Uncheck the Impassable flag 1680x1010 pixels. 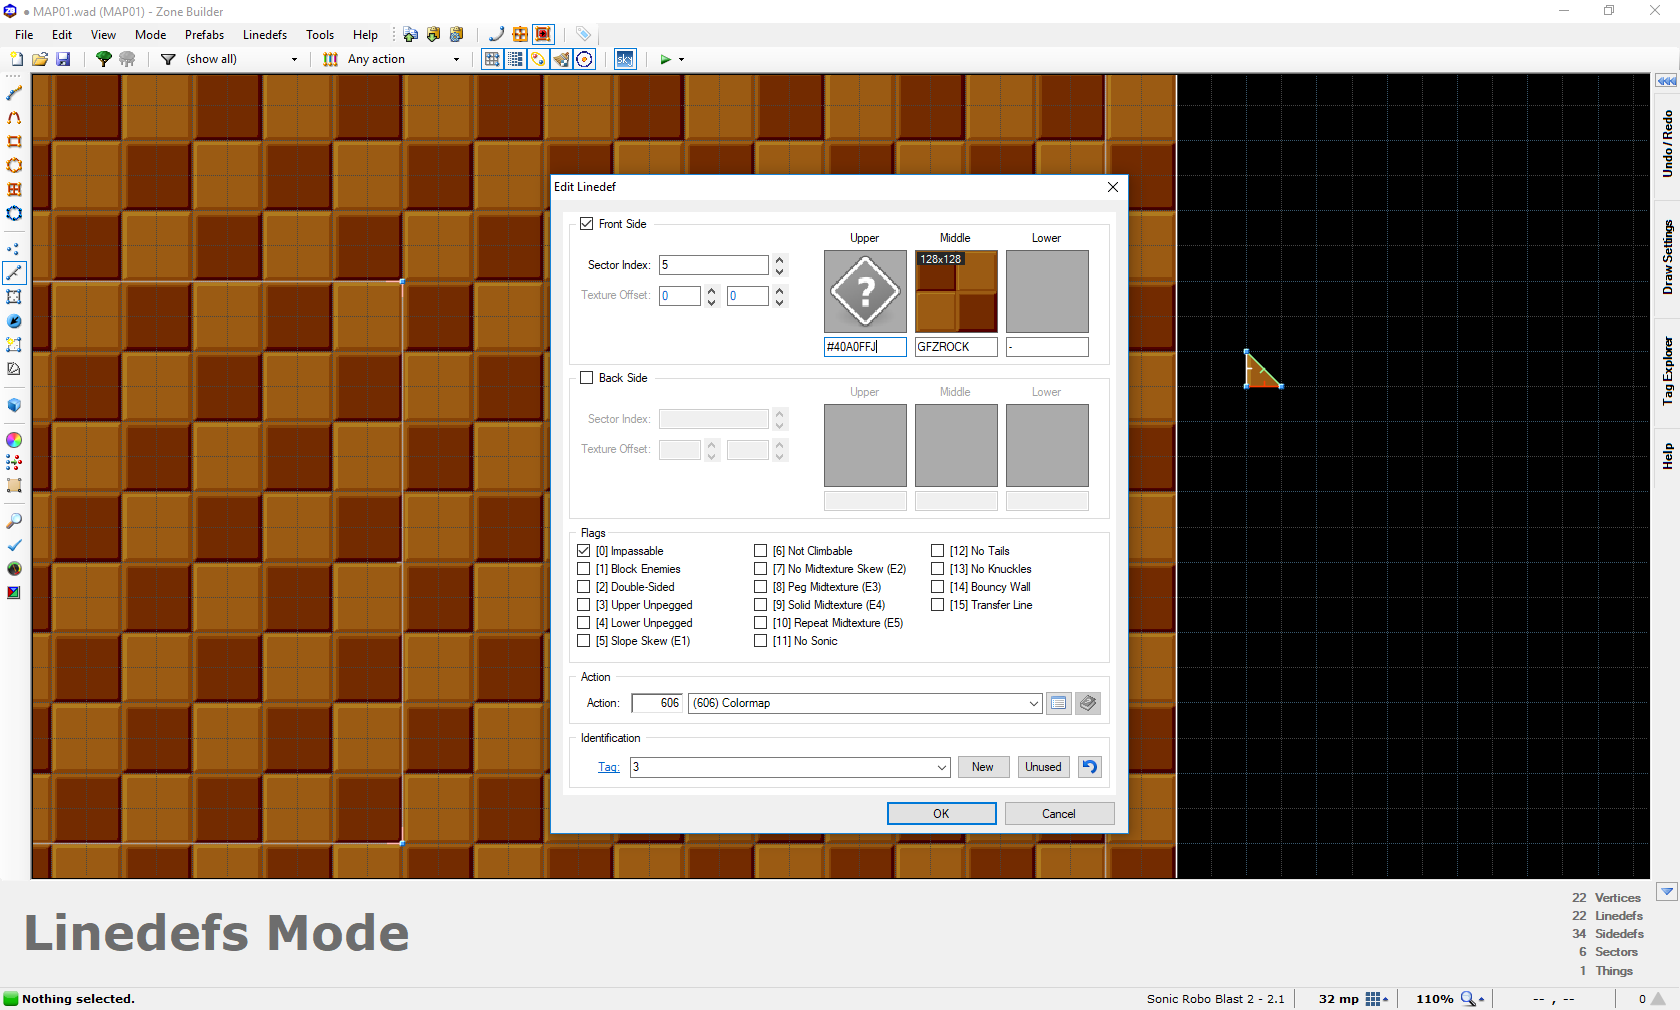pyautogui.click(x=584, y=551)
